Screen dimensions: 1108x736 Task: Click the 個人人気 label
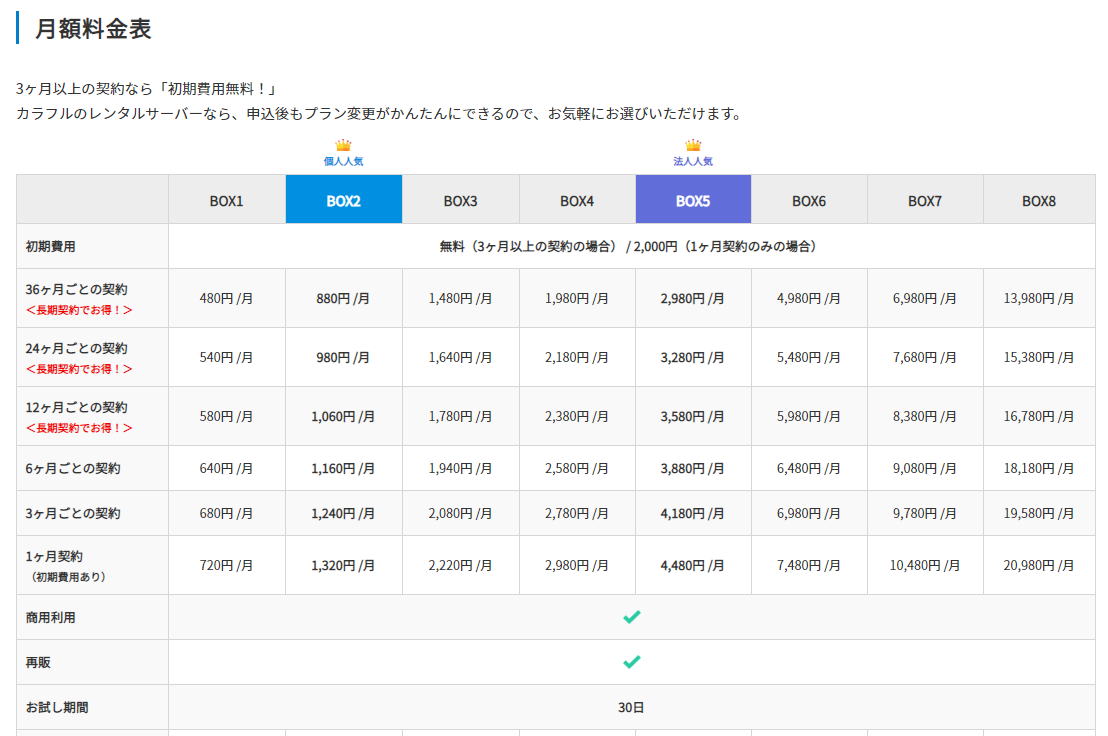343,161
